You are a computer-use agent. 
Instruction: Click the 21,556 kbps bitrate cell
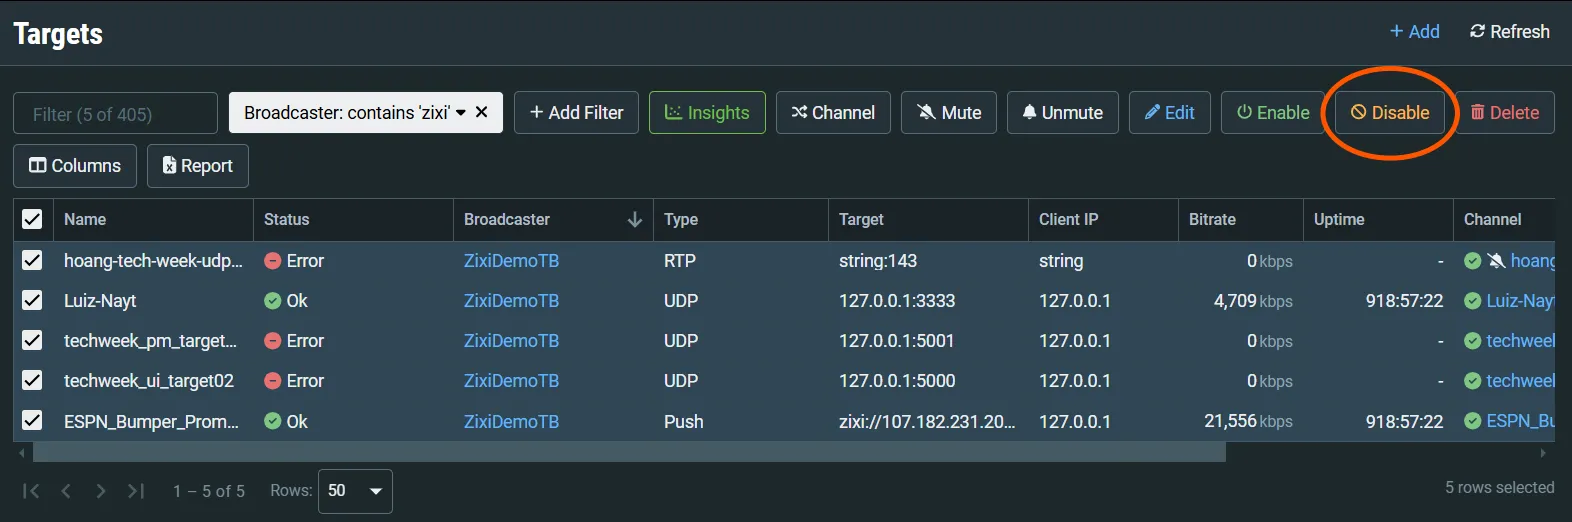[1248, 422]
